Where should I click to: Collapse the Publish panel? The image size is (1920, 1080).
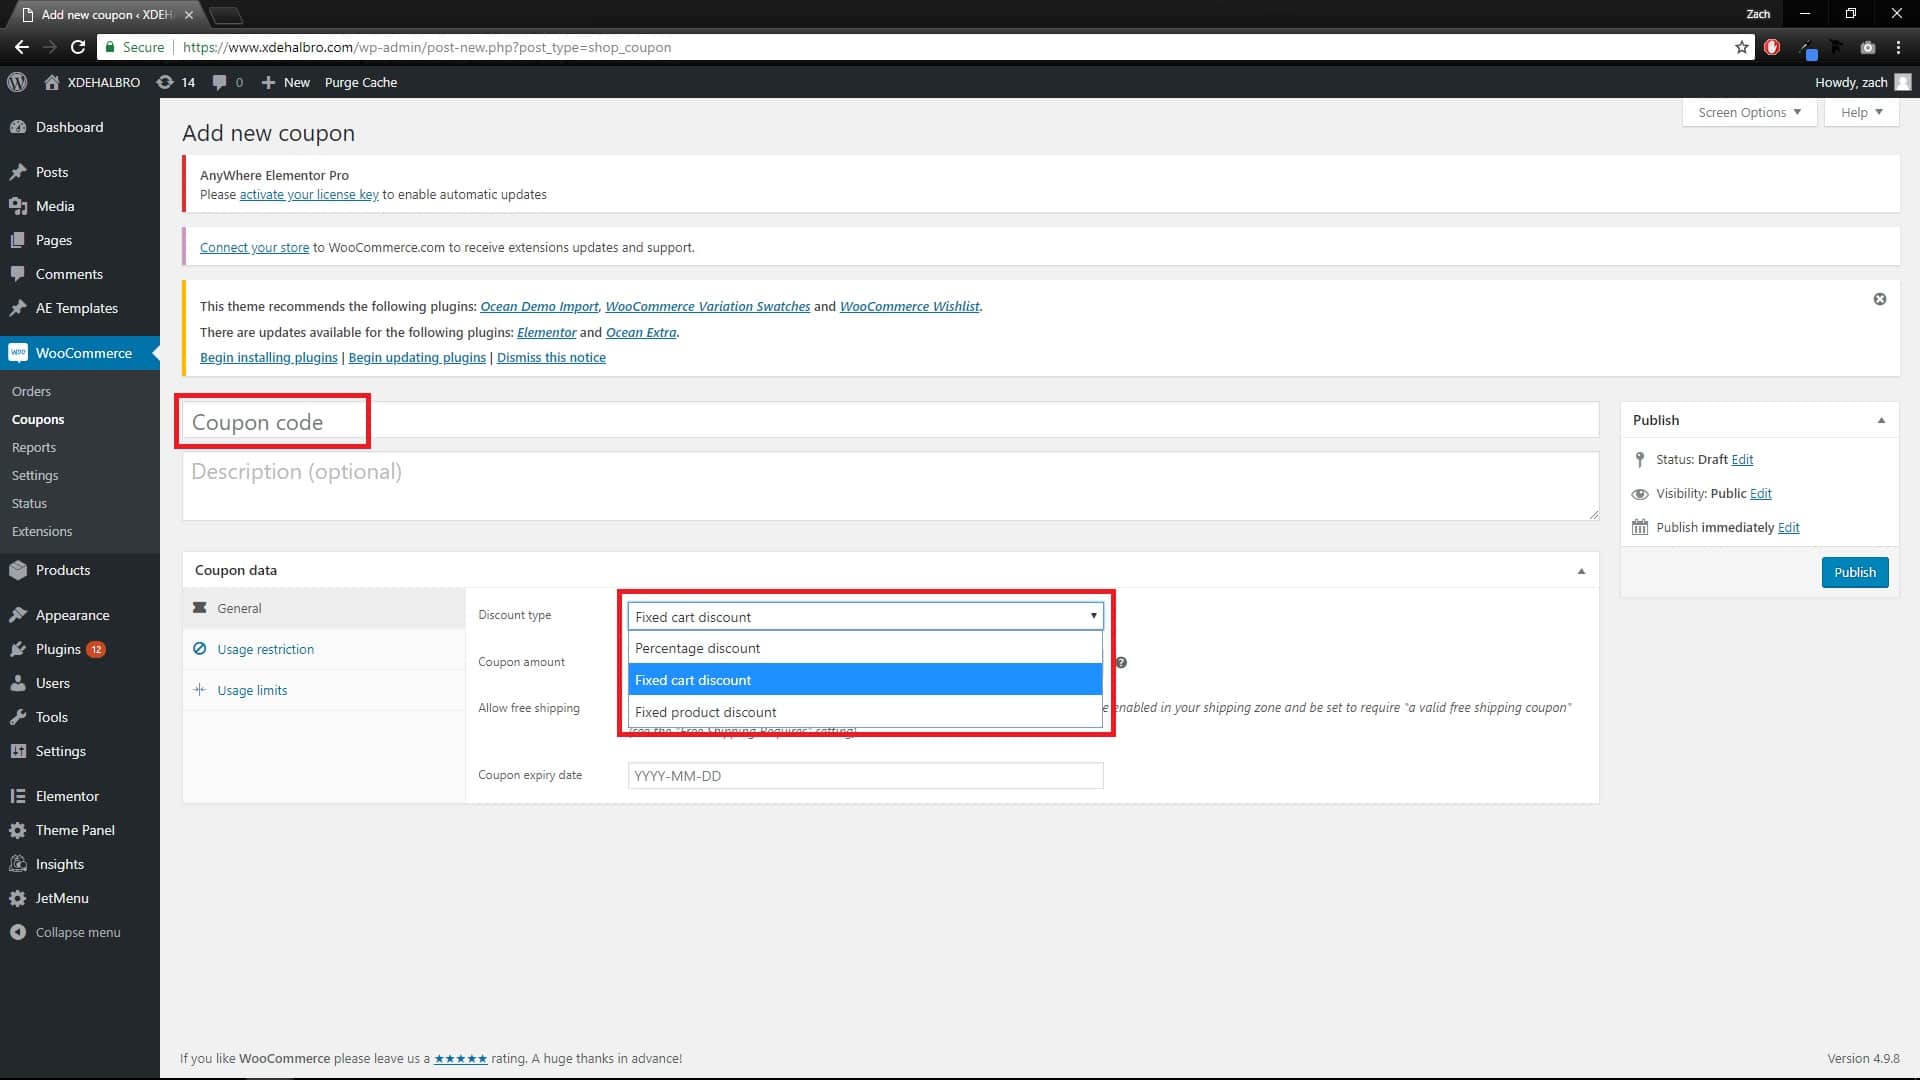point(1880,420)
